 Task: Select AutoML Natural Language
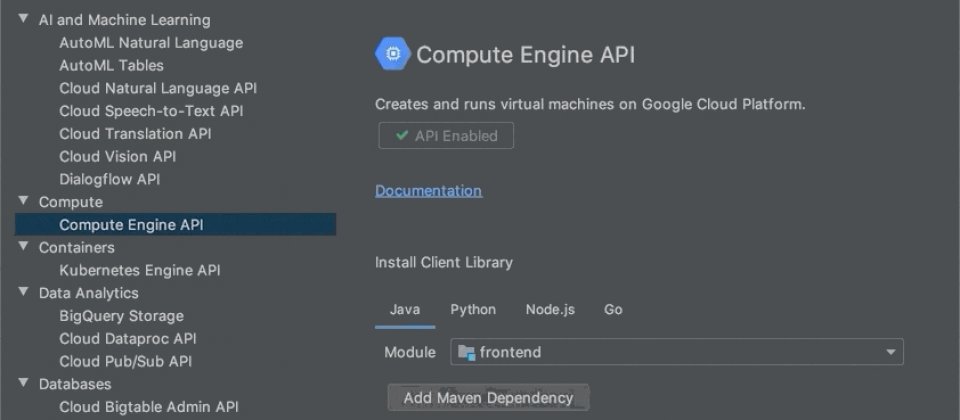[151, 43]
